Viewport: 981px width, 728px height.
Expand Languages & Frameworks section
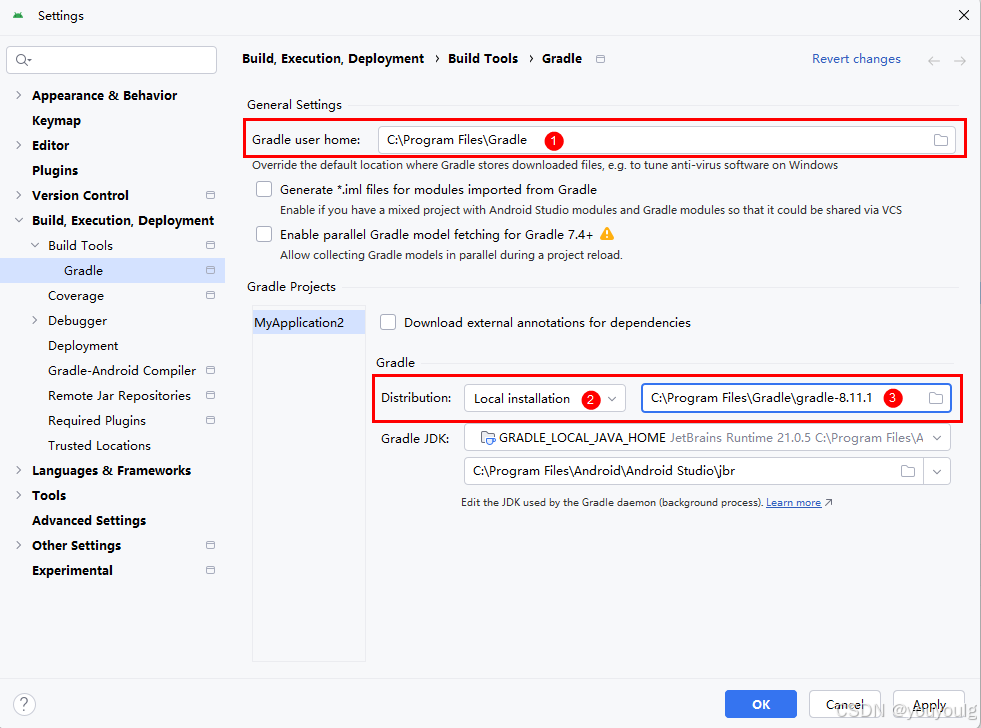coord(18,470)
